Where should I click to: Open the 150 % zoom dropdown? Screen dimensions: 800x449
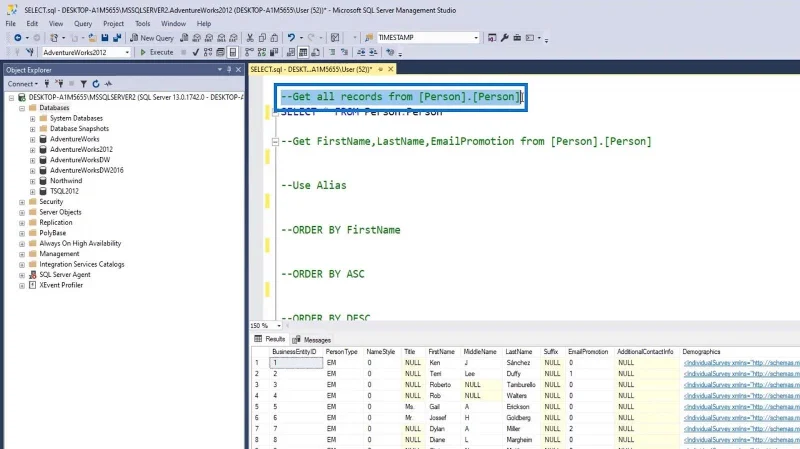click(x=279, y=326)
